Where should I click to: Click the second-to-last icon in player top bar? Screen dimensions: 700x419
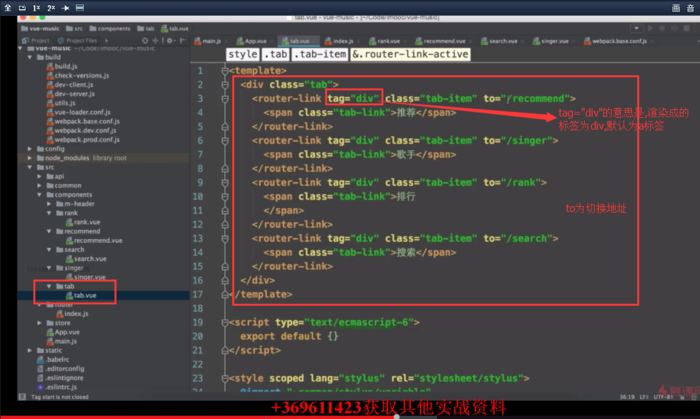pos(676,8)
